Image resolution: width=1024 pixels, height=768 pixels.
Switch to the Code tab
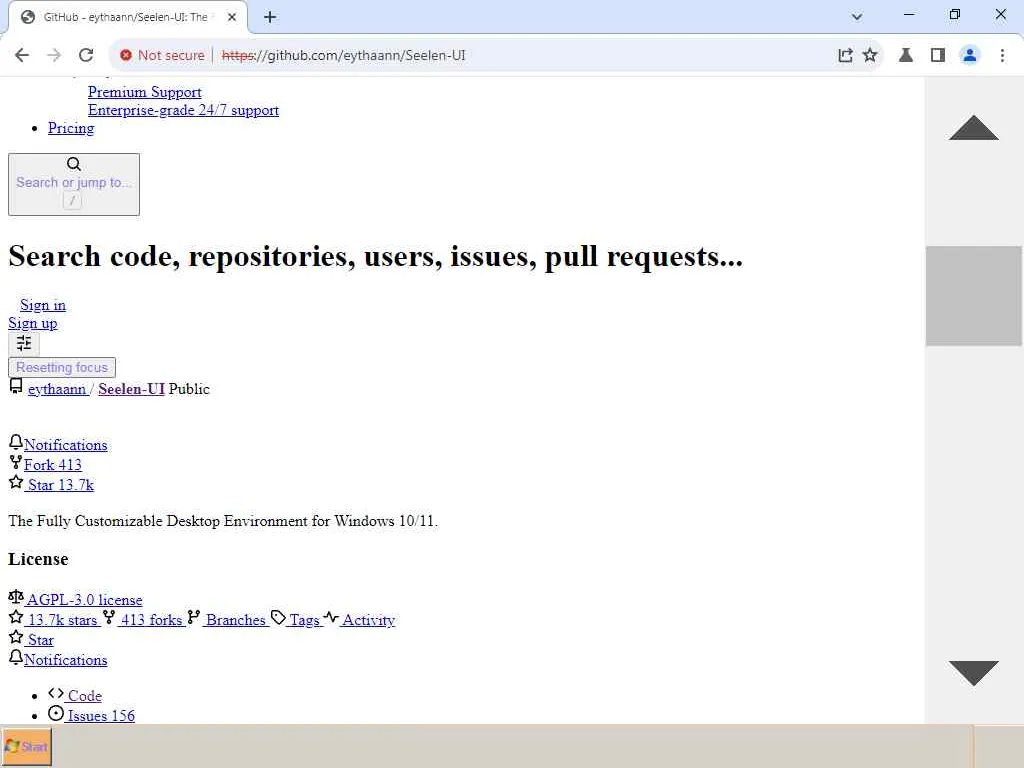click(x=85, y=696)
